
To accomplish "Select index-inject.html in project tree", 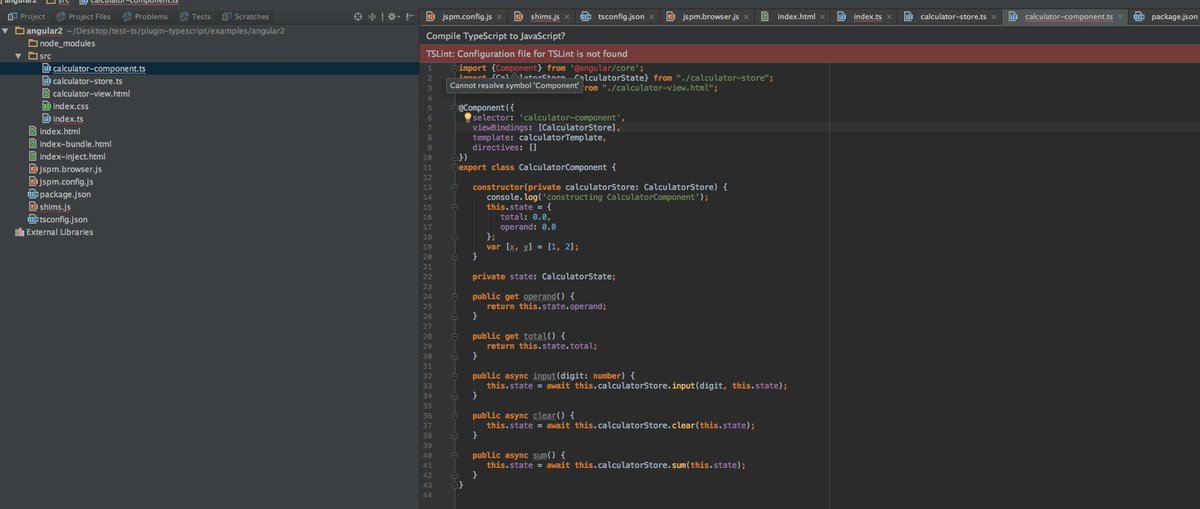I will (72, 156).
